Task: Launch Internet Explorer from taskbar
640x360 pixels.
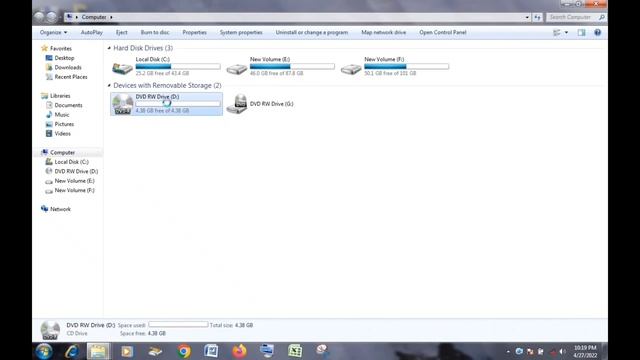Action: [72, 351]
